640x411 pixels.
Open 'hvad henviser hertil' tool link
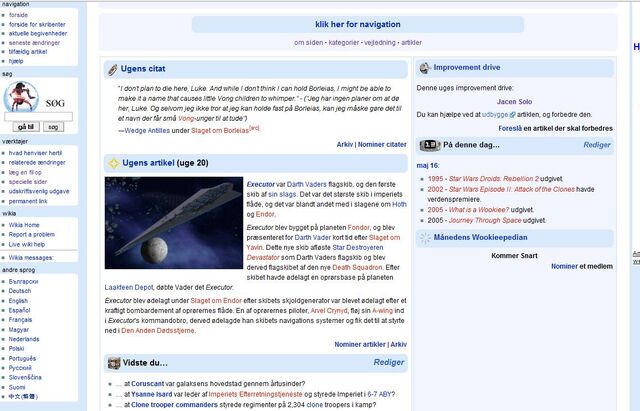[x=36, y=153]
